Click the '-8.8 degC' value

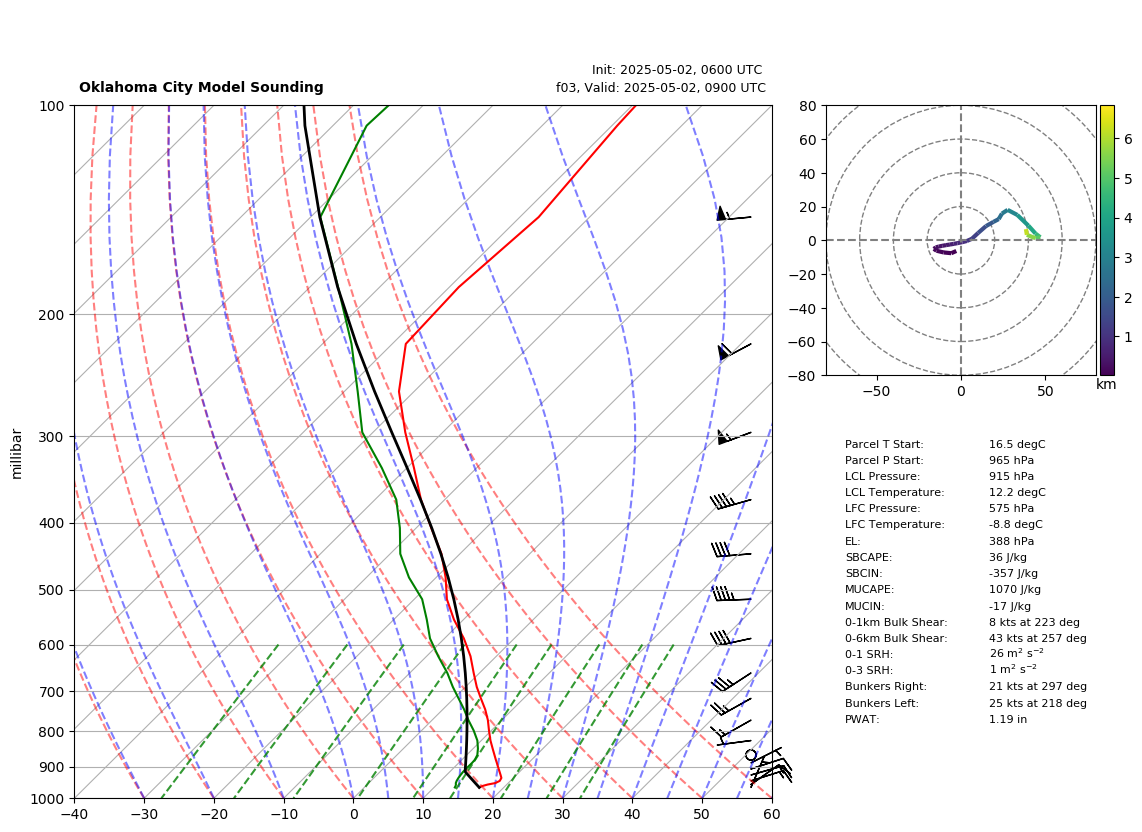tap(1015, 525)
